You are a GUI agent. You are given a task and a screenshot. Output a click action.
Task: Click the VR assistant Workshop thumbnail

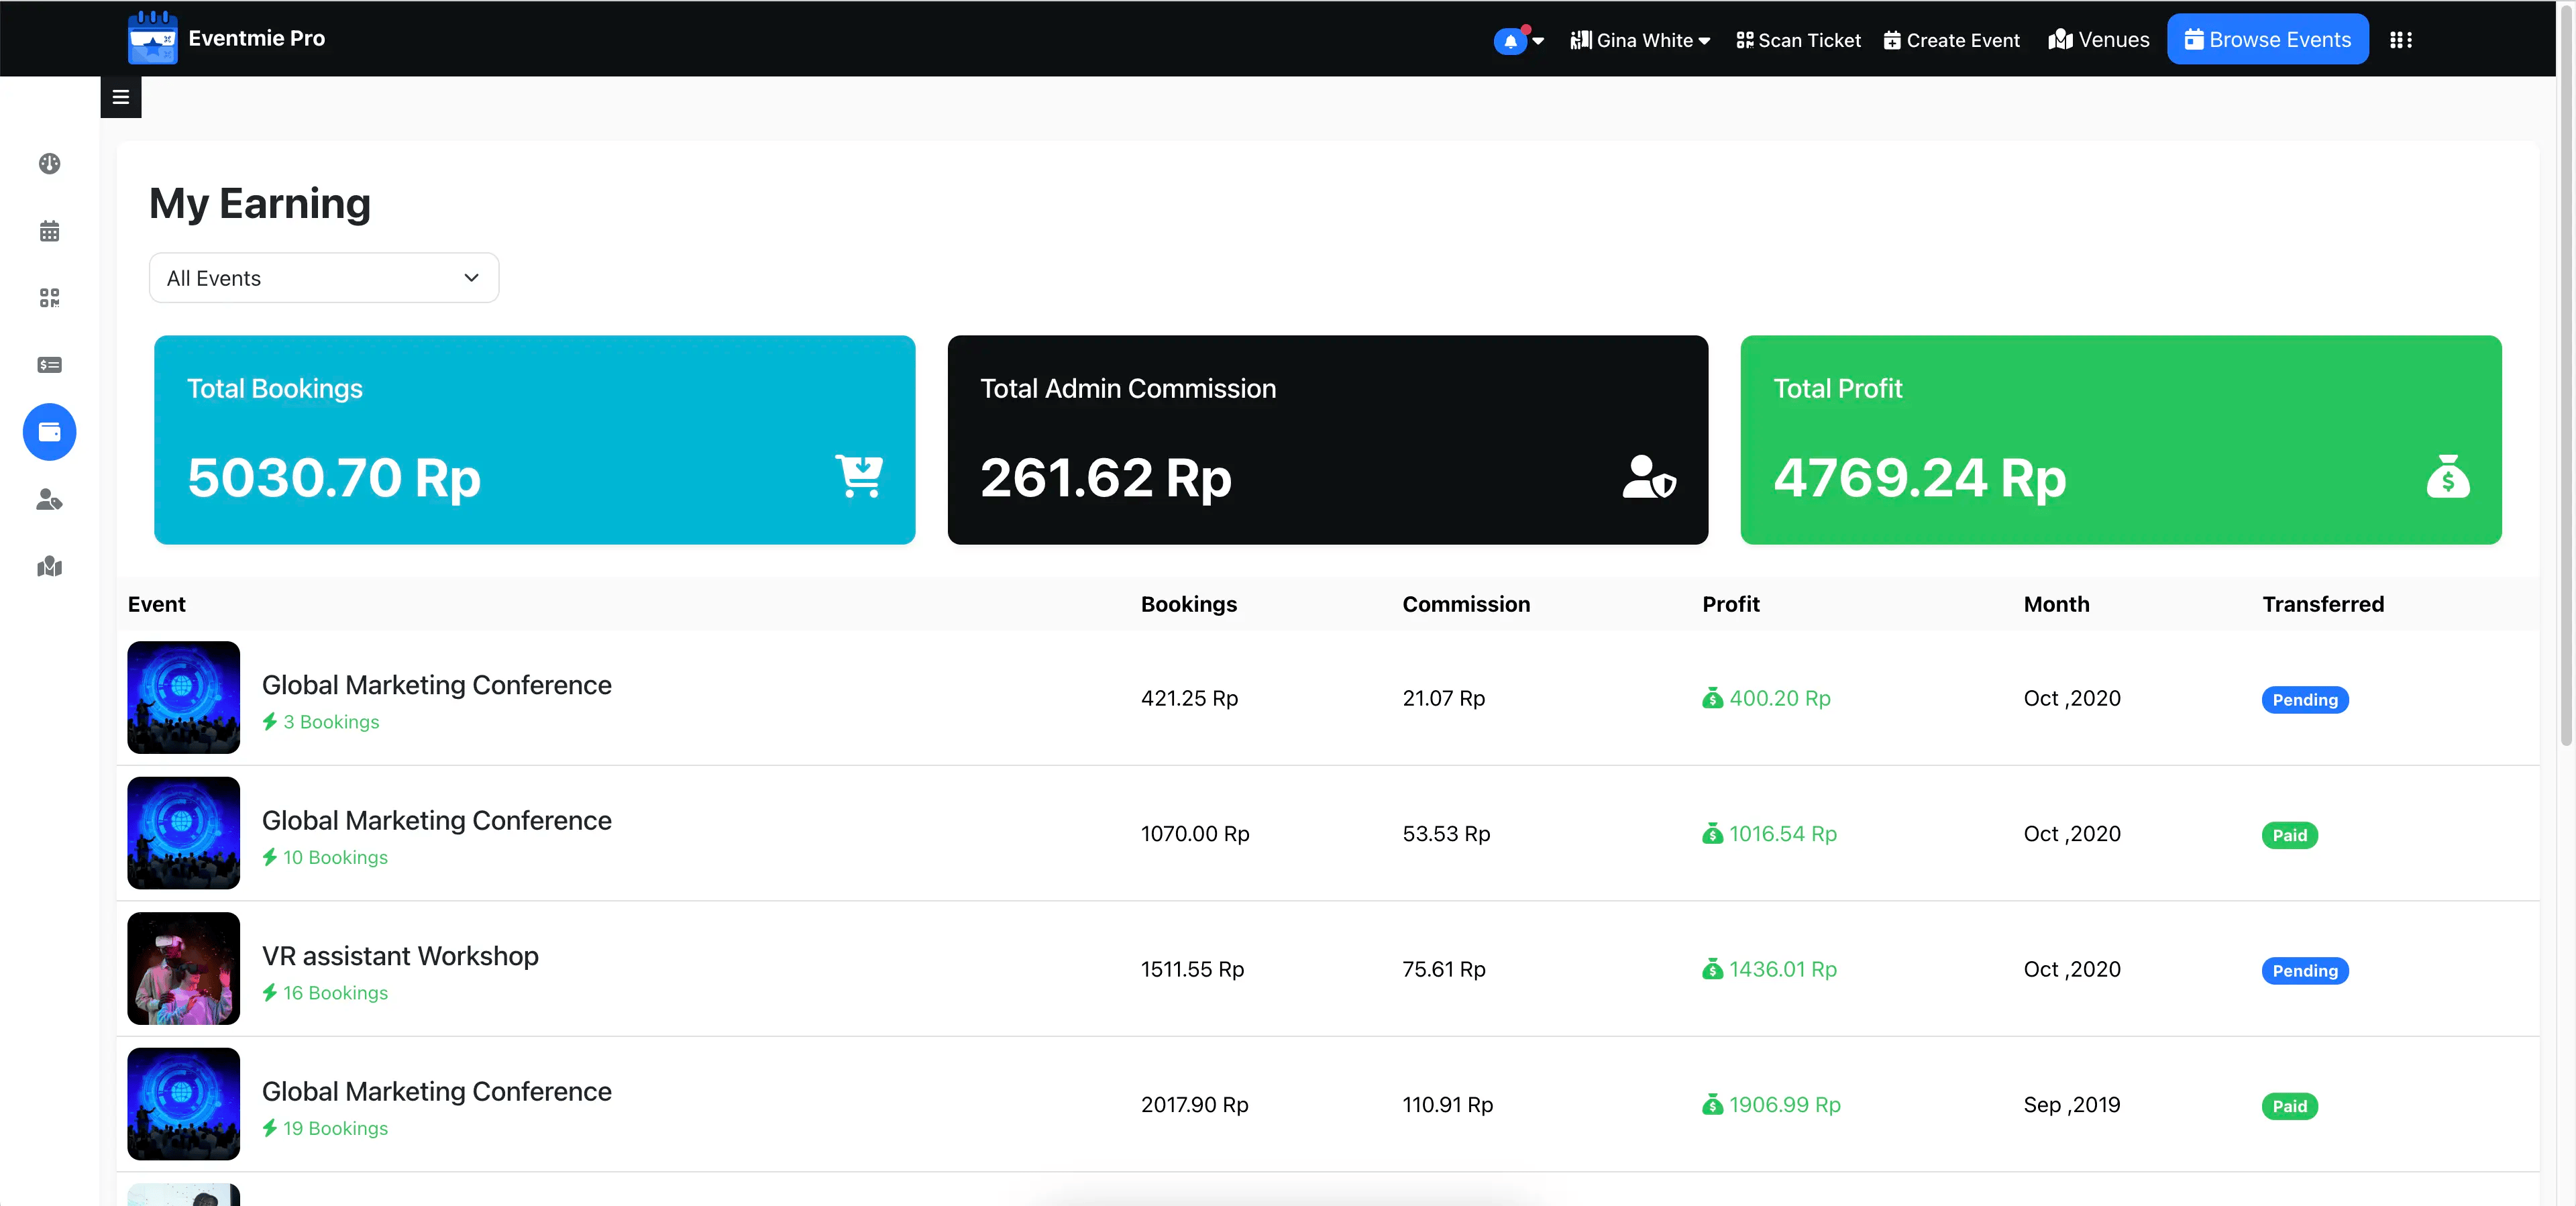coord(184,968)
